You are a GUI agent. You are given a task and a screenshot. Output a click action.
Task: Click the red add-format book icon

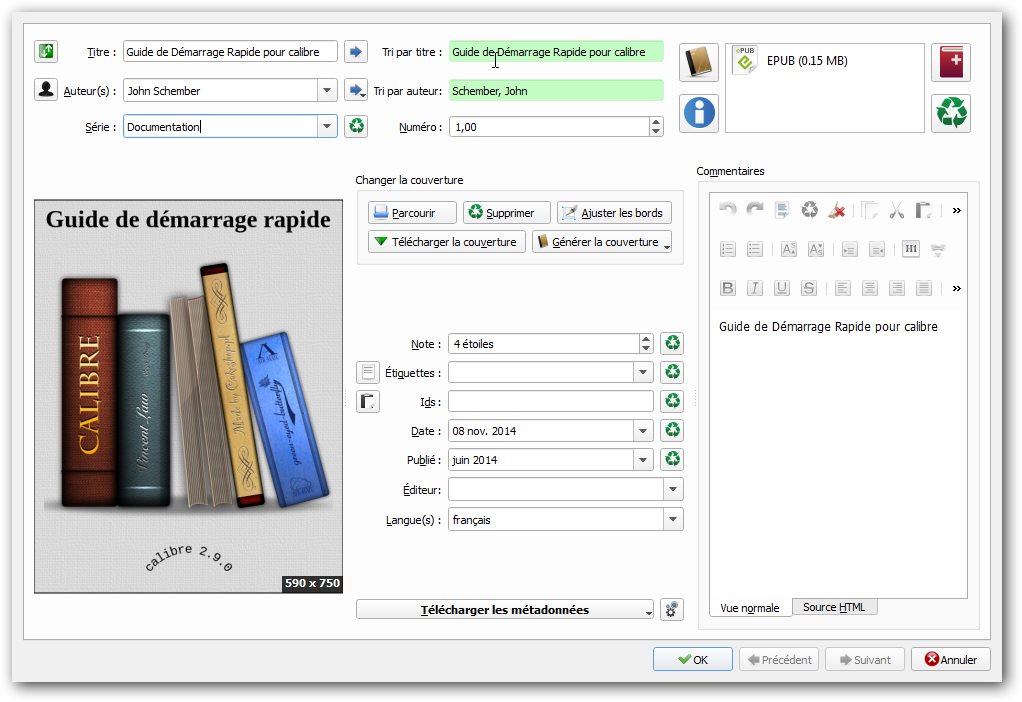[950, 62]
